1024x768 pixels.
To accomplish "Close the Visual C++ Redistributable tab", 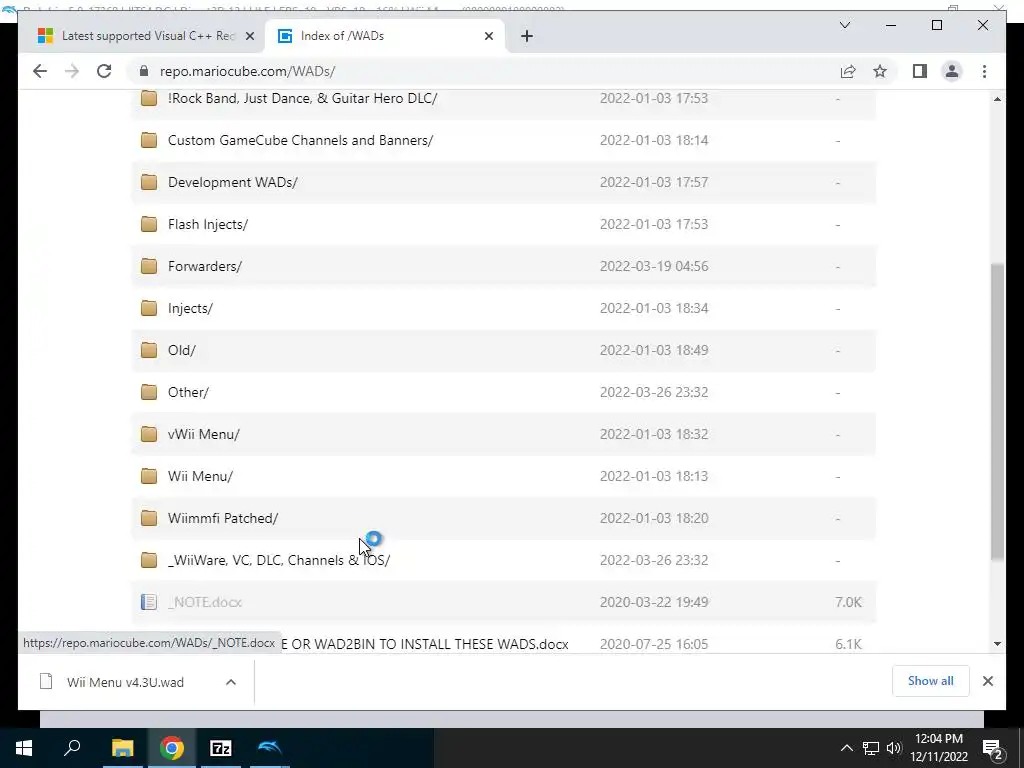I will pyautogui.click(x=249, y=36).
